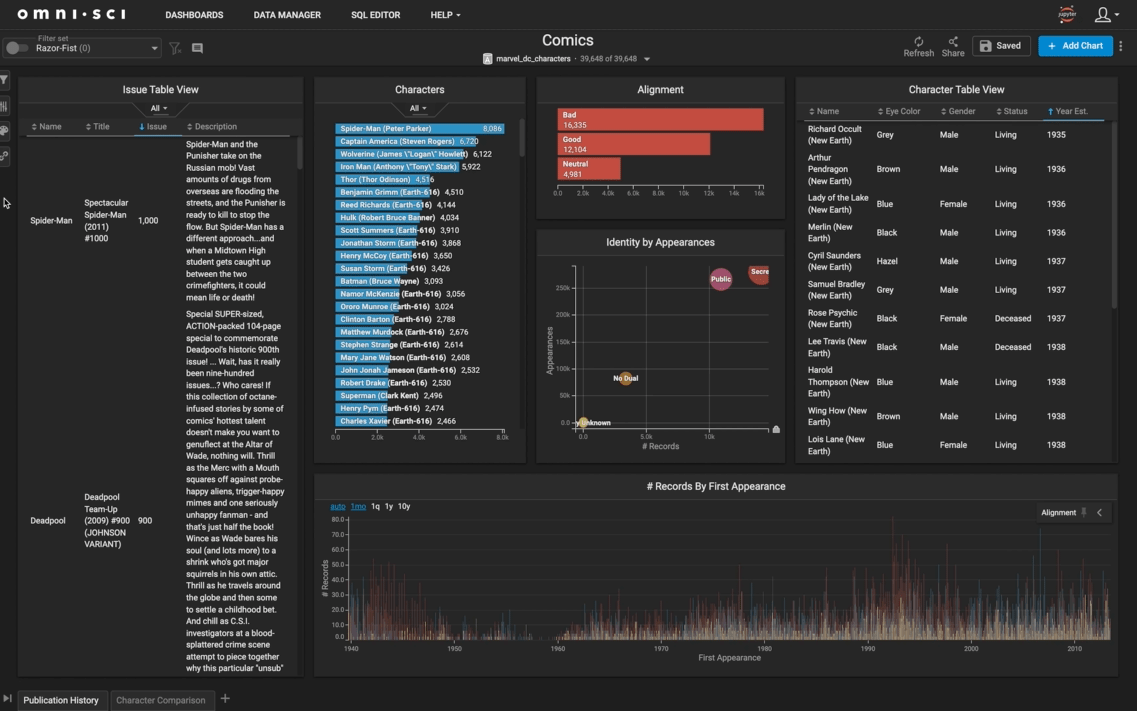This screenshot has width=1137, height=711.
Task: Click the OmniSci logo
Action: 71,14
